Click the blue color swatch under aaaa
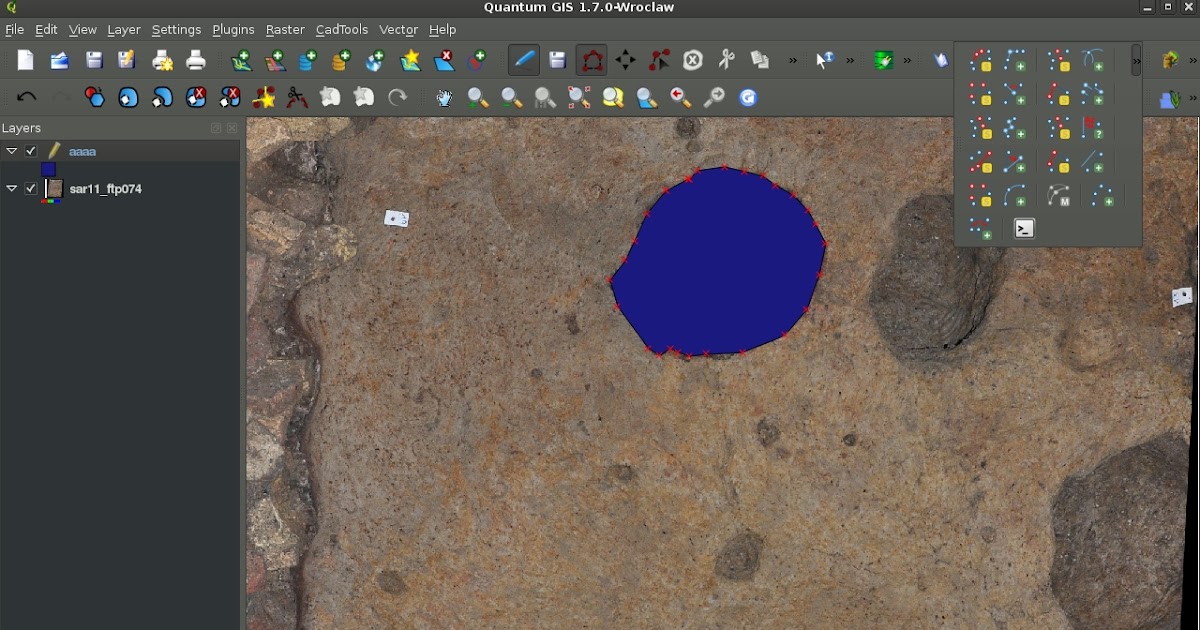This screenshot has height=630, width=1200. pos(48,170)
